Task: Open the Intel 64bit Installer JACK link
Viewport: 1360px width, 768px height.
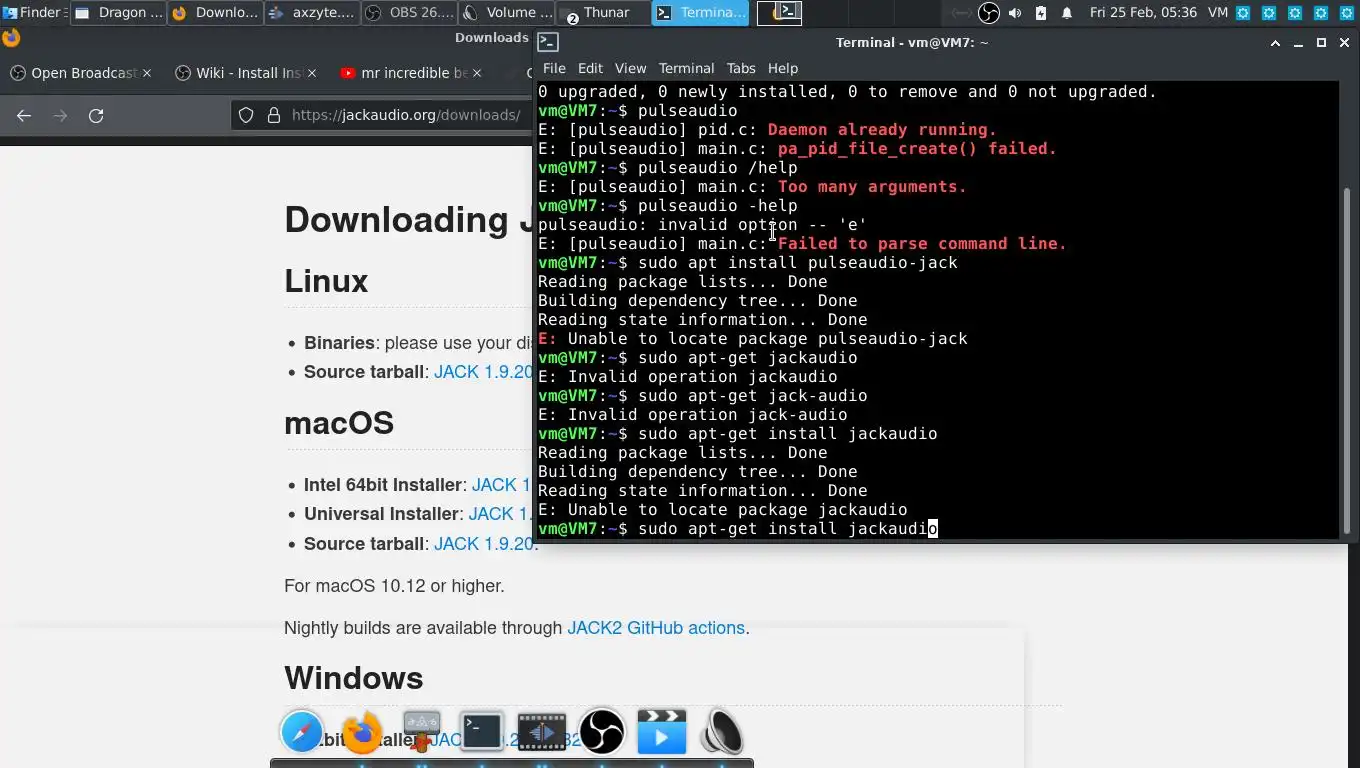Action: 501,485
